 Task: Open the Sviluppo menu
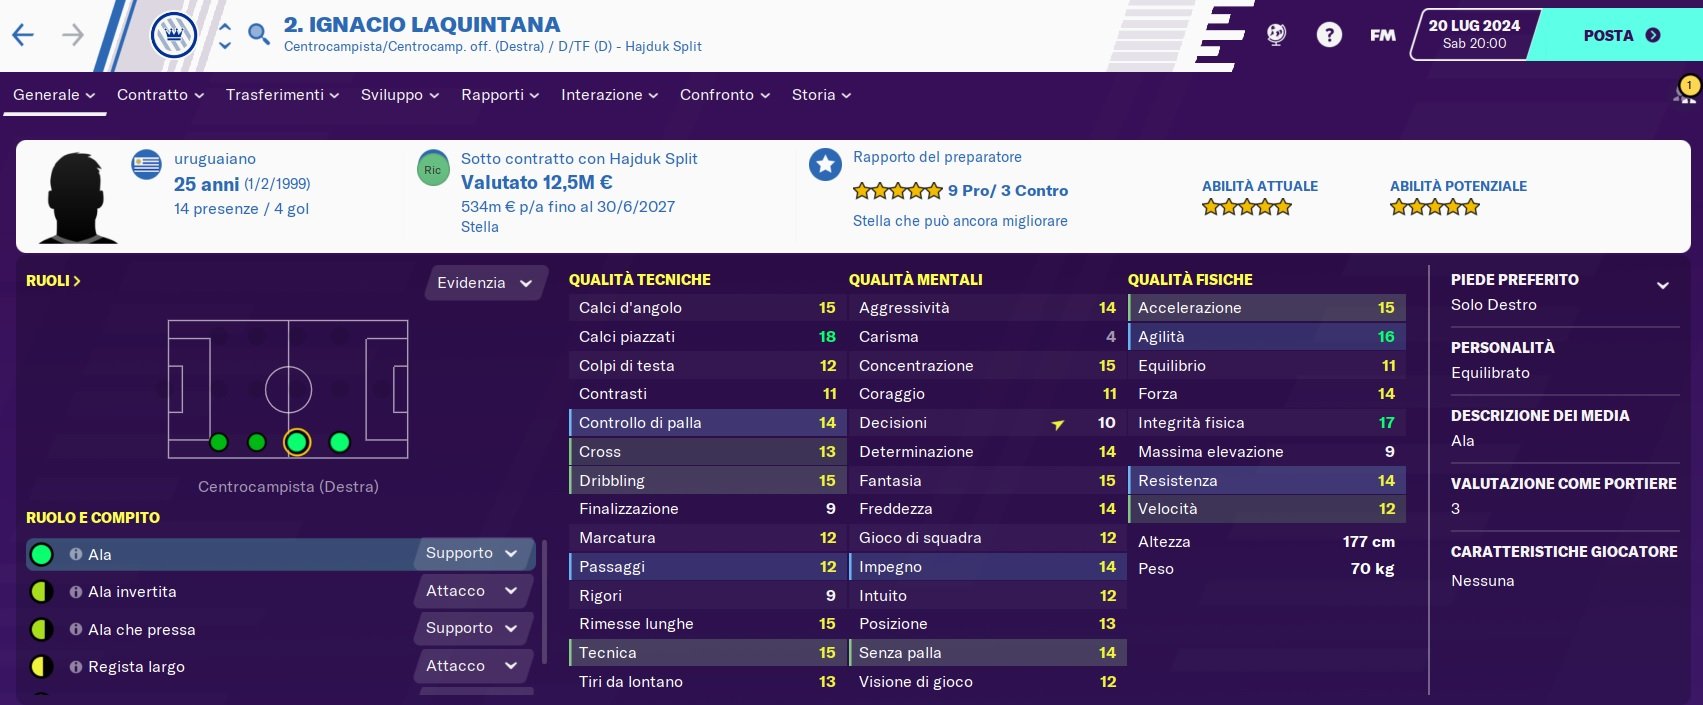pyautogui.click(x=399, y=95)
